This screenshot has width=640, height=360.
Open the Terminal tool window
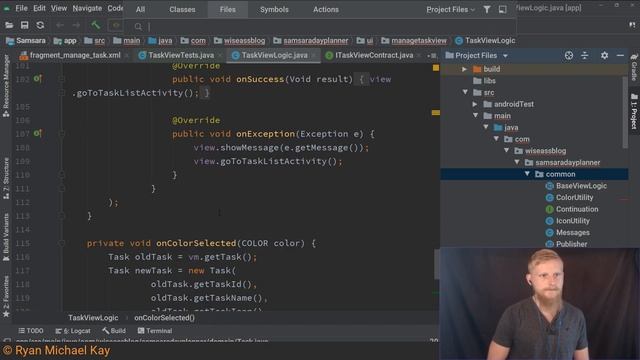tap(155, 331)
